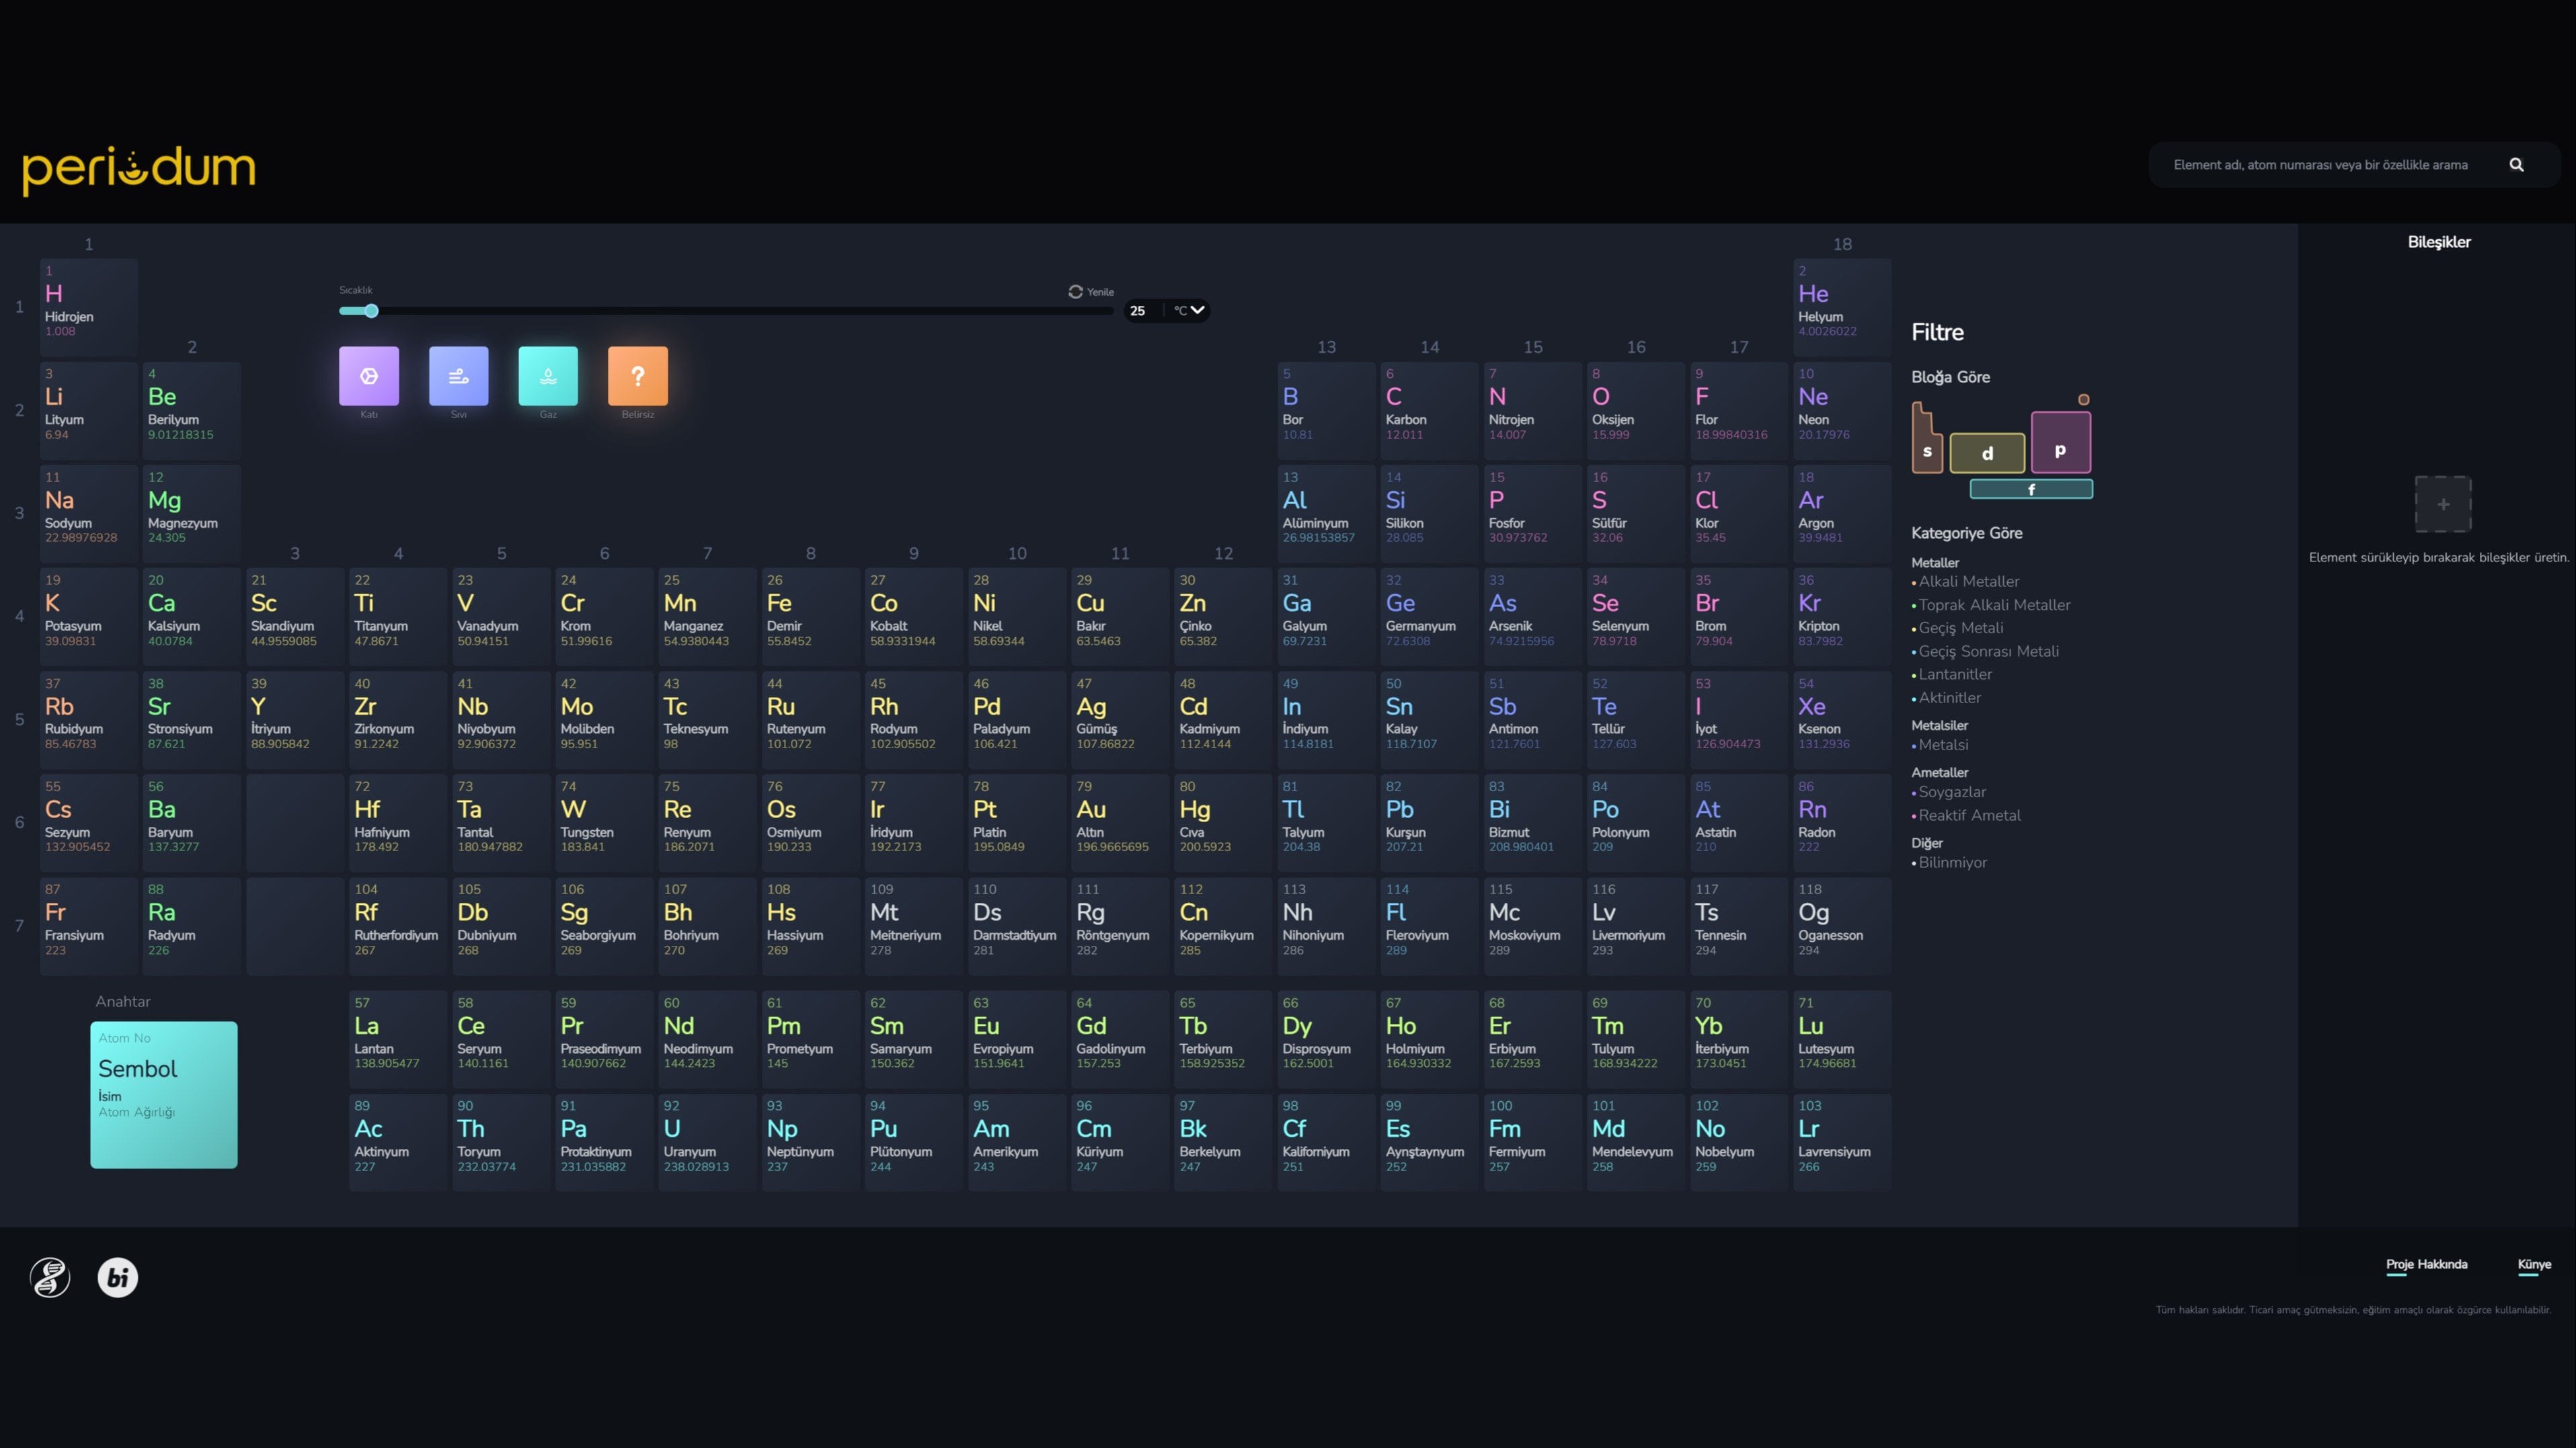The height and width of the screenshot is (1448, 2576).
Task: Click the Sıvı liquid state icon
Action: (x=458, y=376)
